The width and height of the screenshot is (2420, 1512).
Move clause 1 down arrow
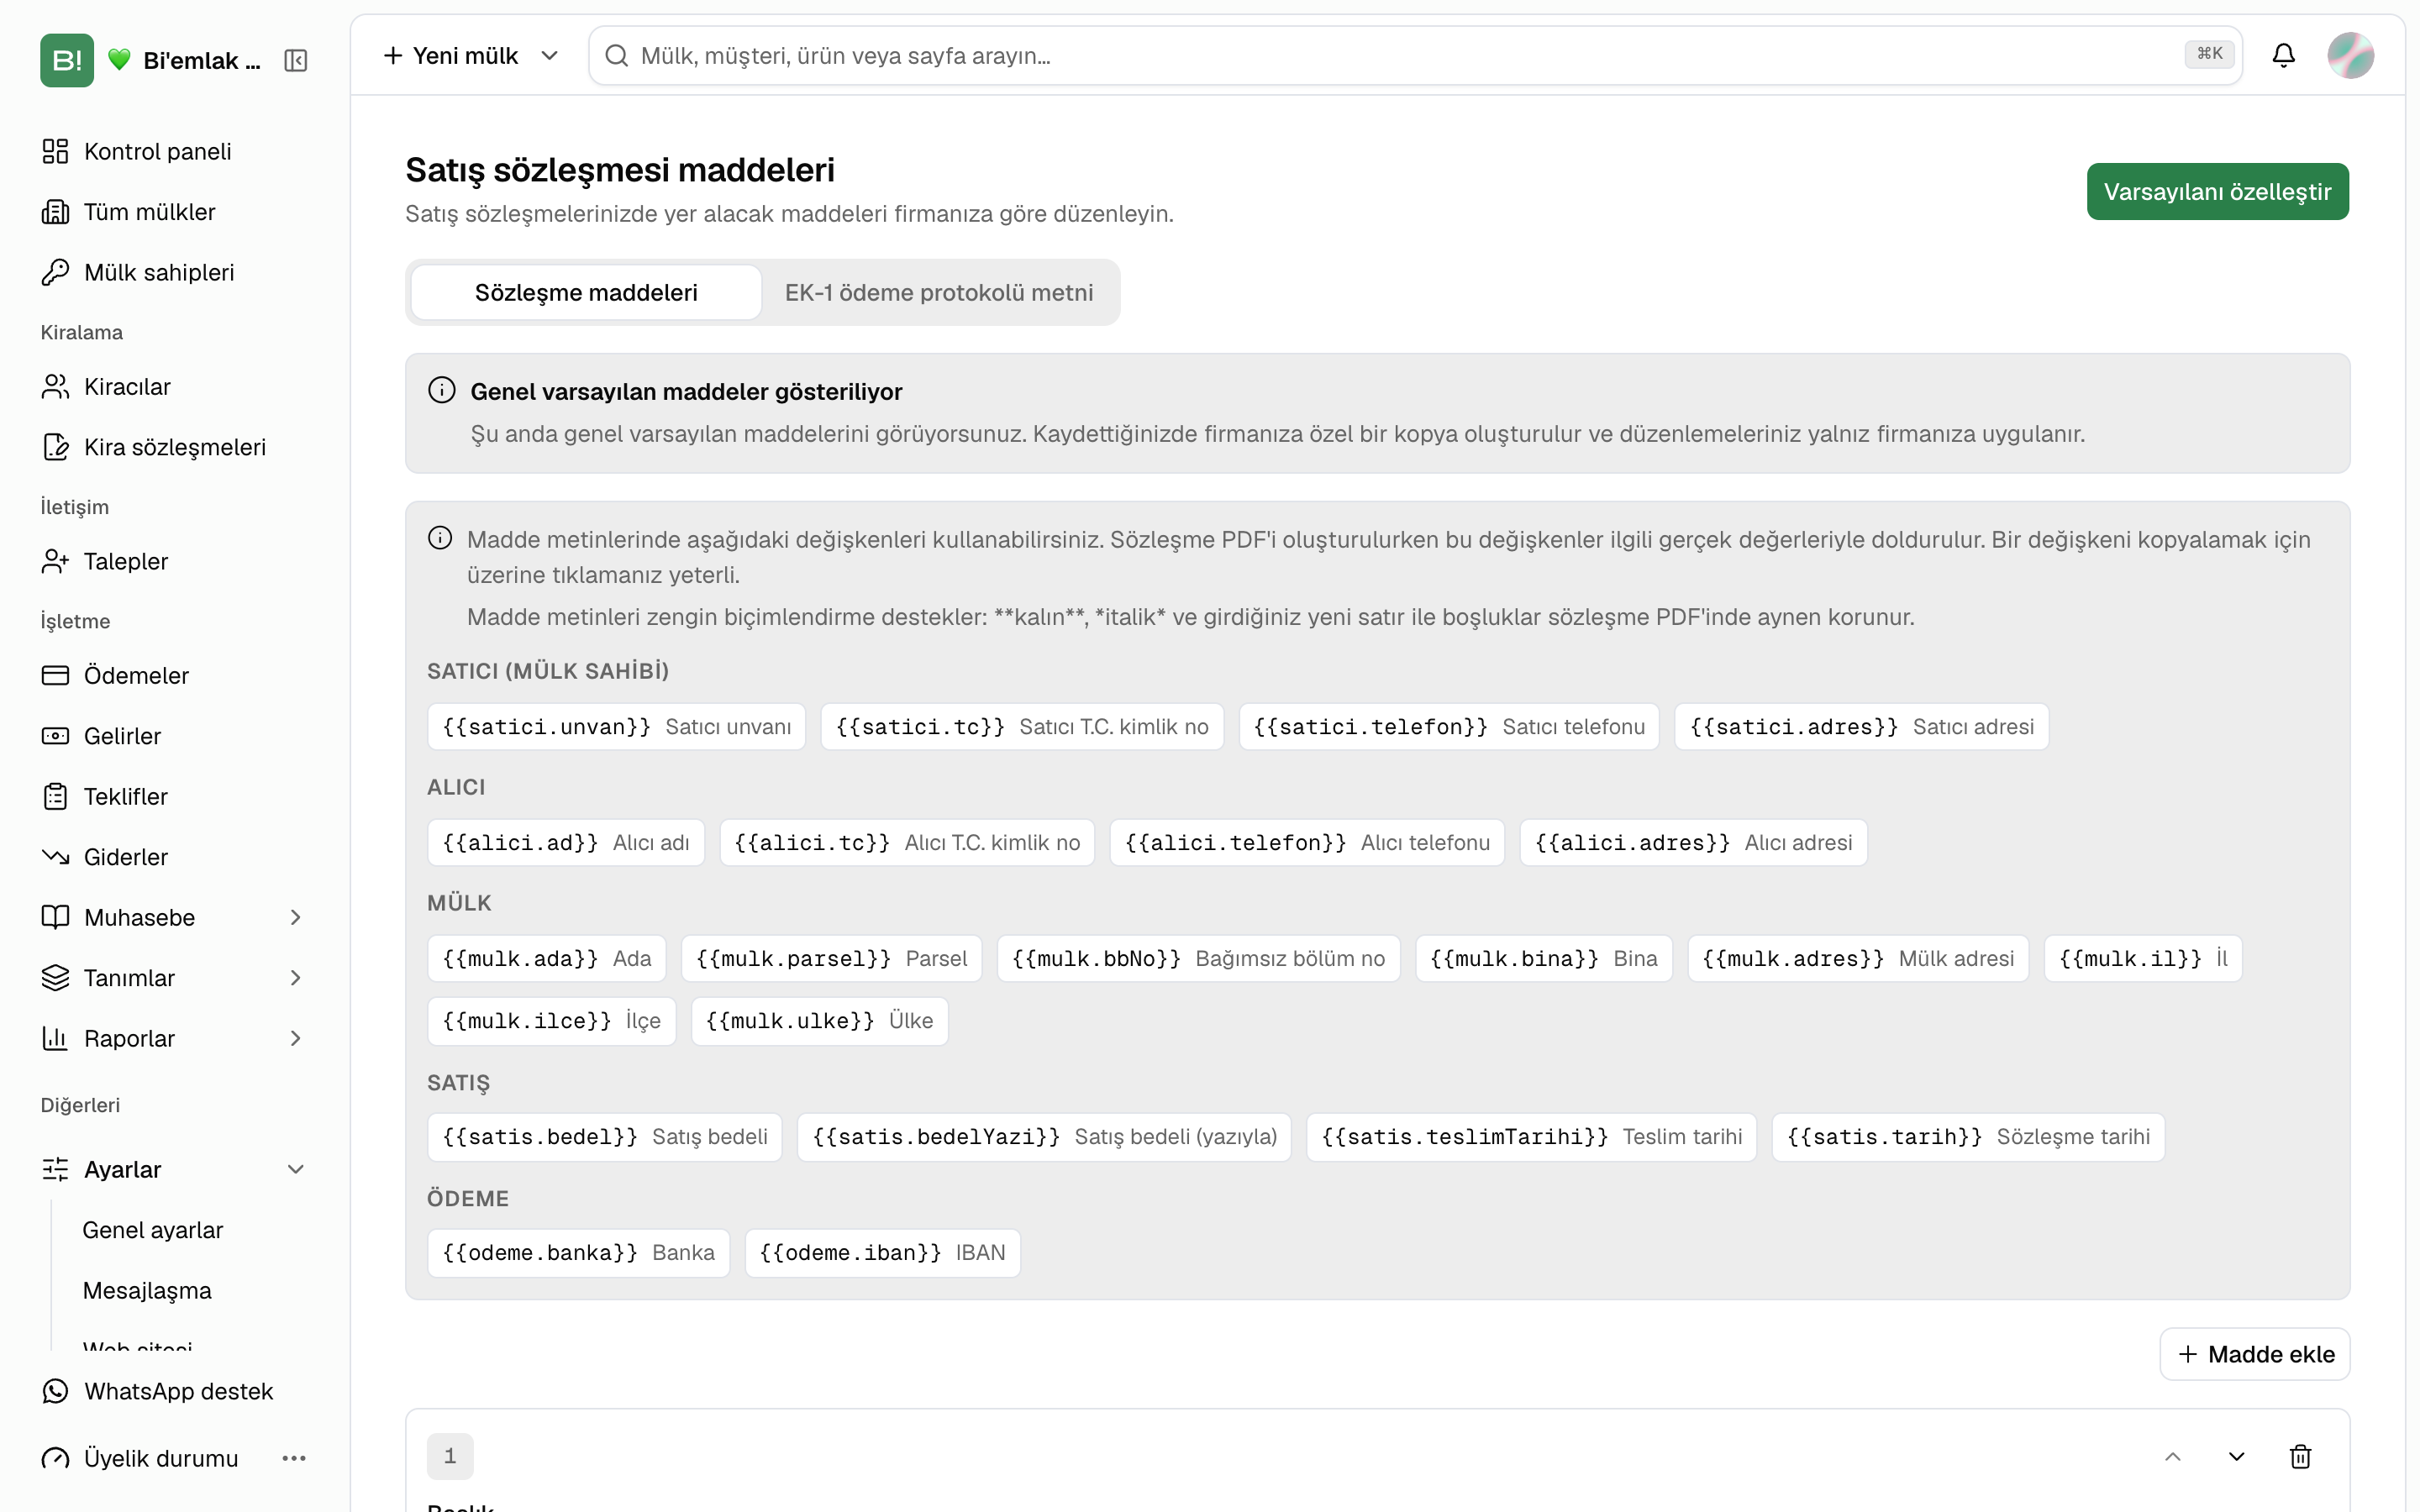coord(2237,1456)
